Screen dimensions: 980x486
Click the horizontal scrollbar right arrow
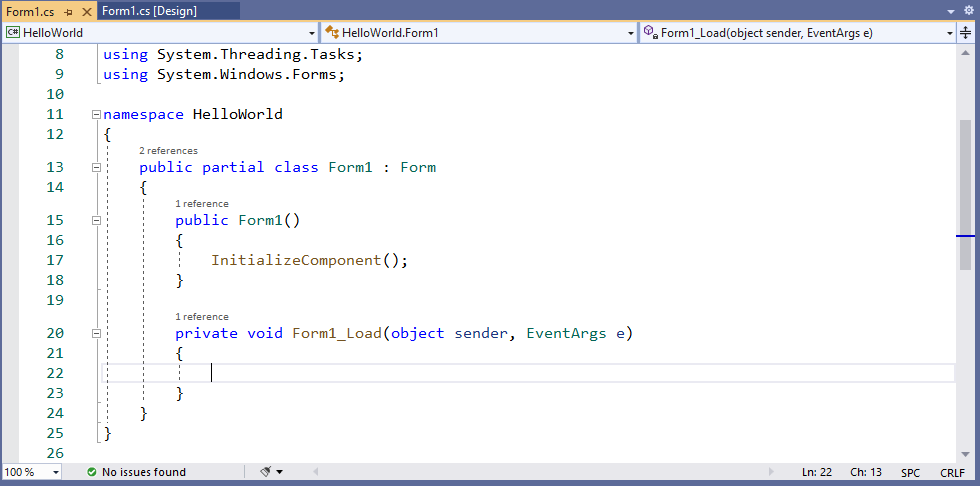pyautogui.click(x=771, y=472)
